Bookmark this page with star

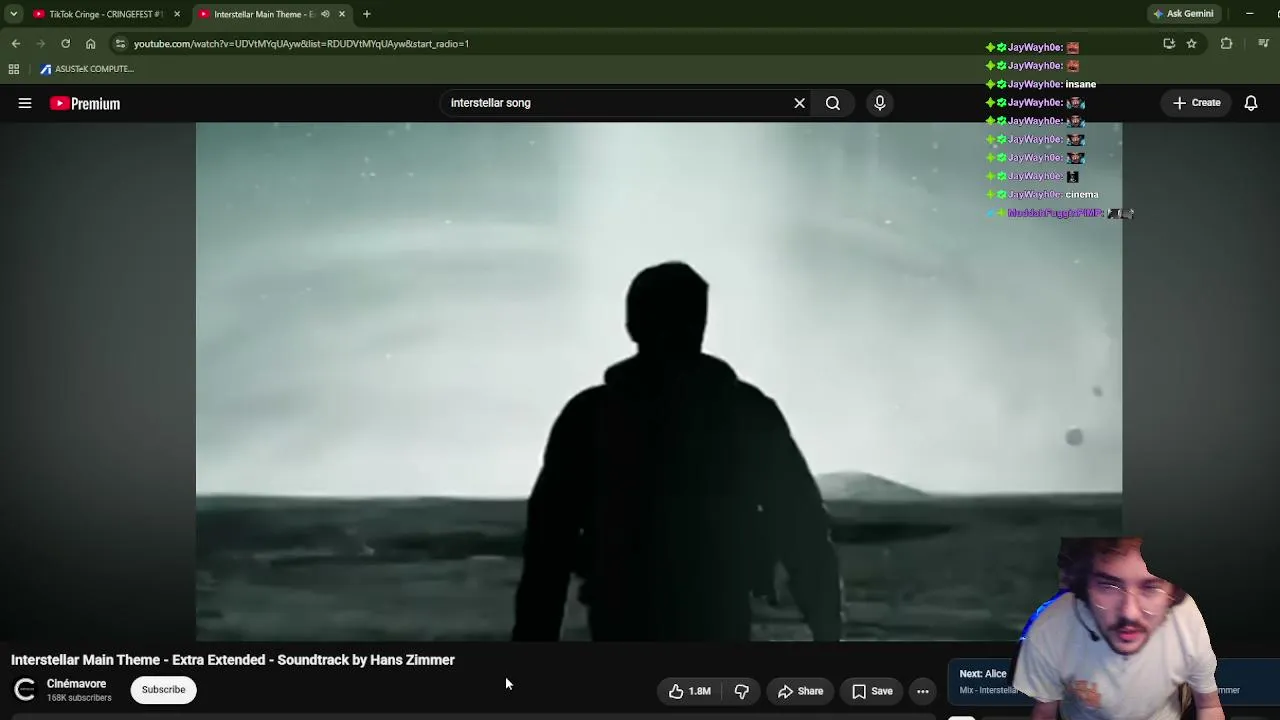1192,44
